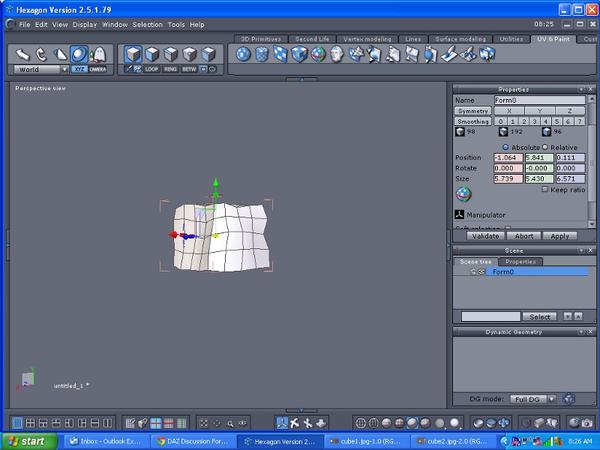This screenshot has width=600, height=450.
Task: Open the Scene Properties tab
Action: (520, 262)
